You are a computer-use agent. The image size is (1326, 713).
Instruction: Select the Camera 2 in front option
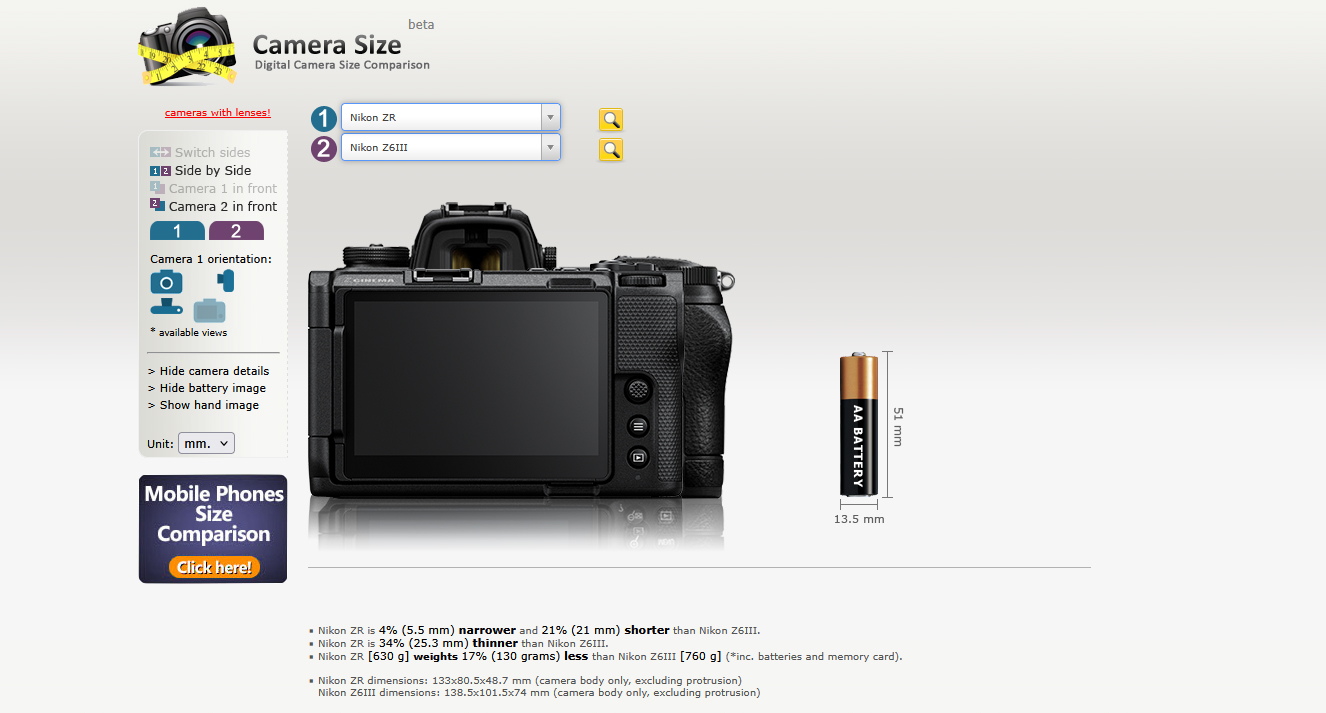213,206
